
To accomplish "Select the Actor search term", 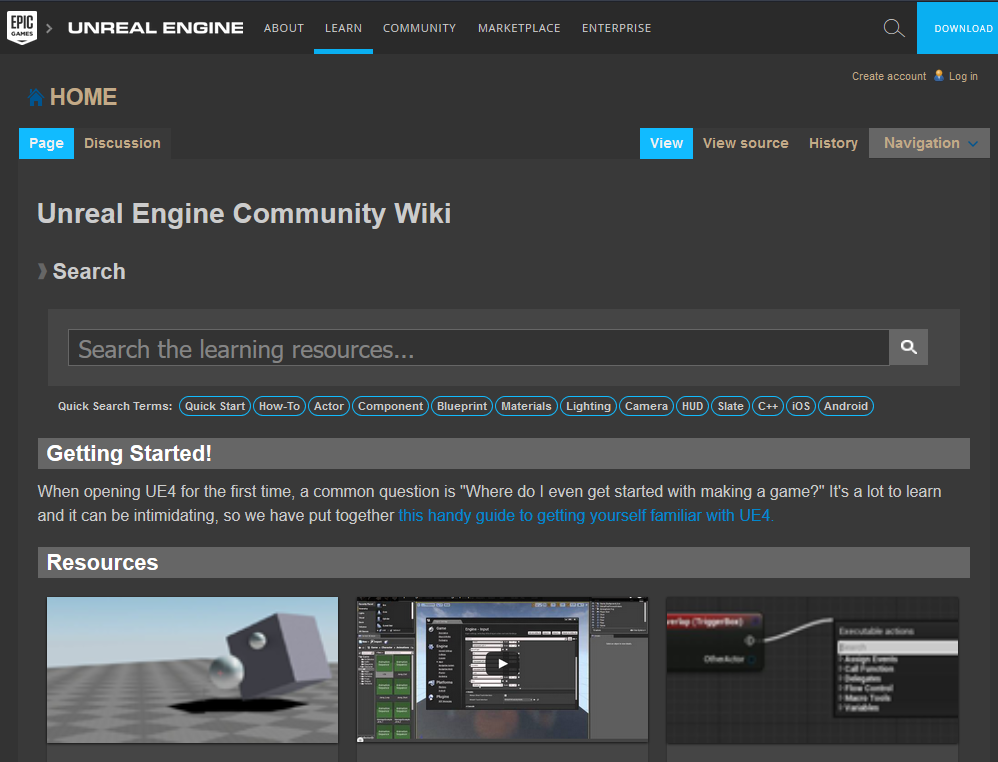I will pyautogui.click(x=328, y=406).
